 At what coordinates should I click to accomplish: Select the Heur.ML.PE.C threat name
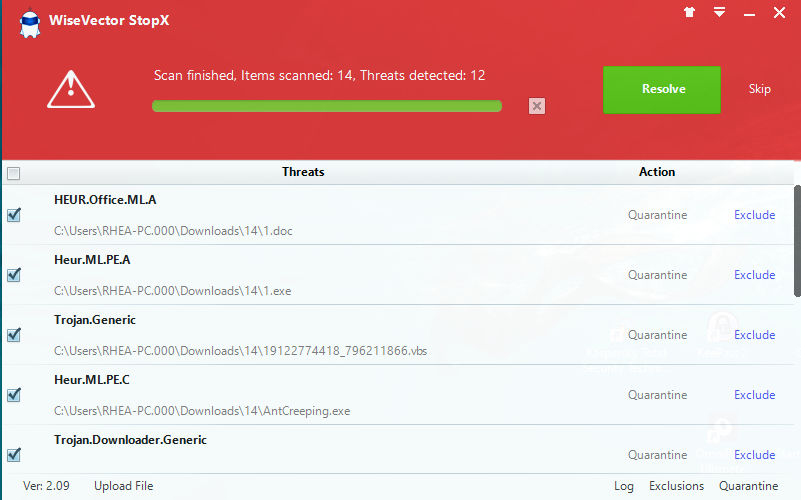[x=92, y=380]
